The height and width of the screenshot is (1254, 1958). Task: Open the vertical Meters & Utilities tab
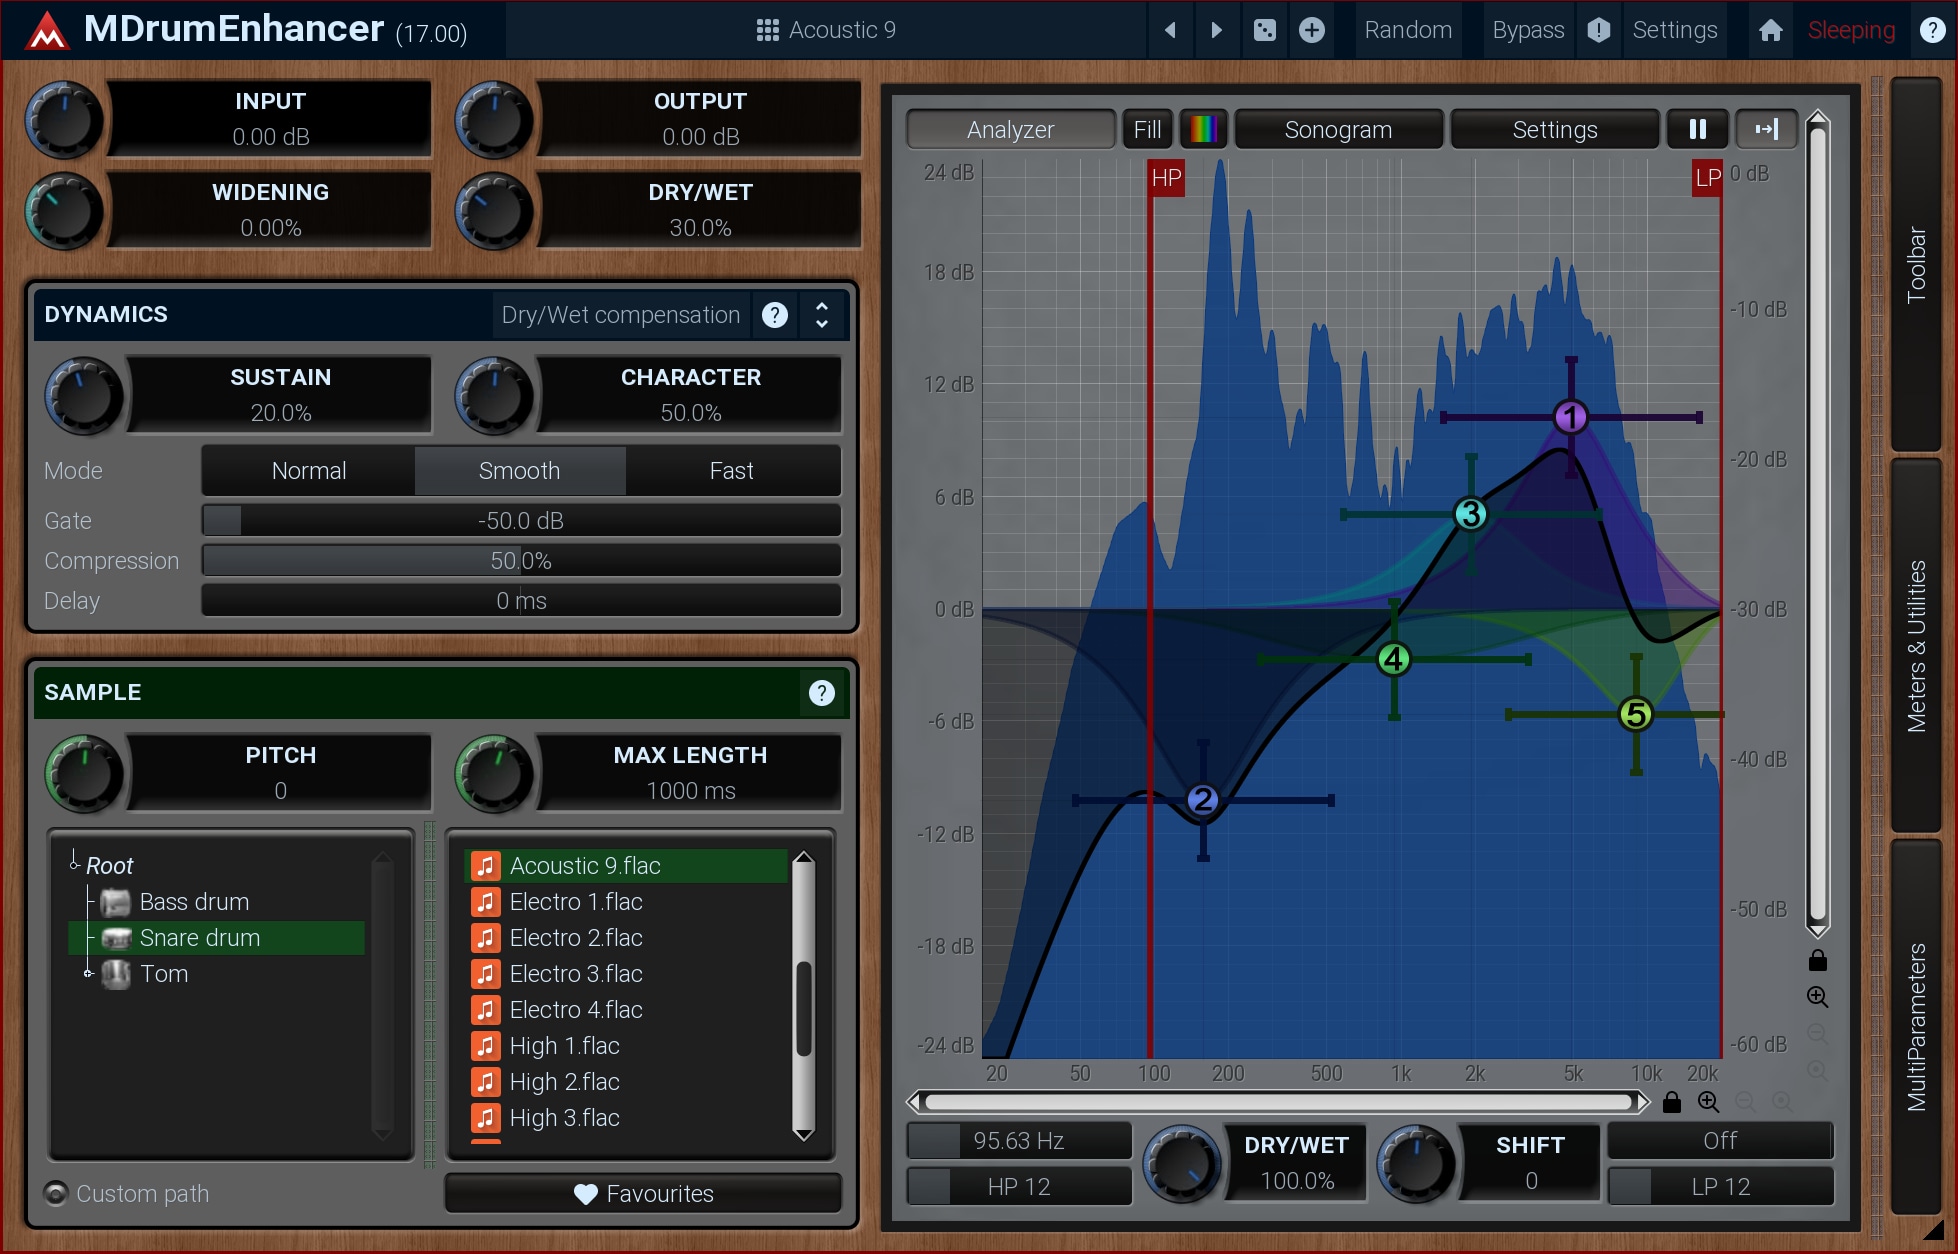1915,645
